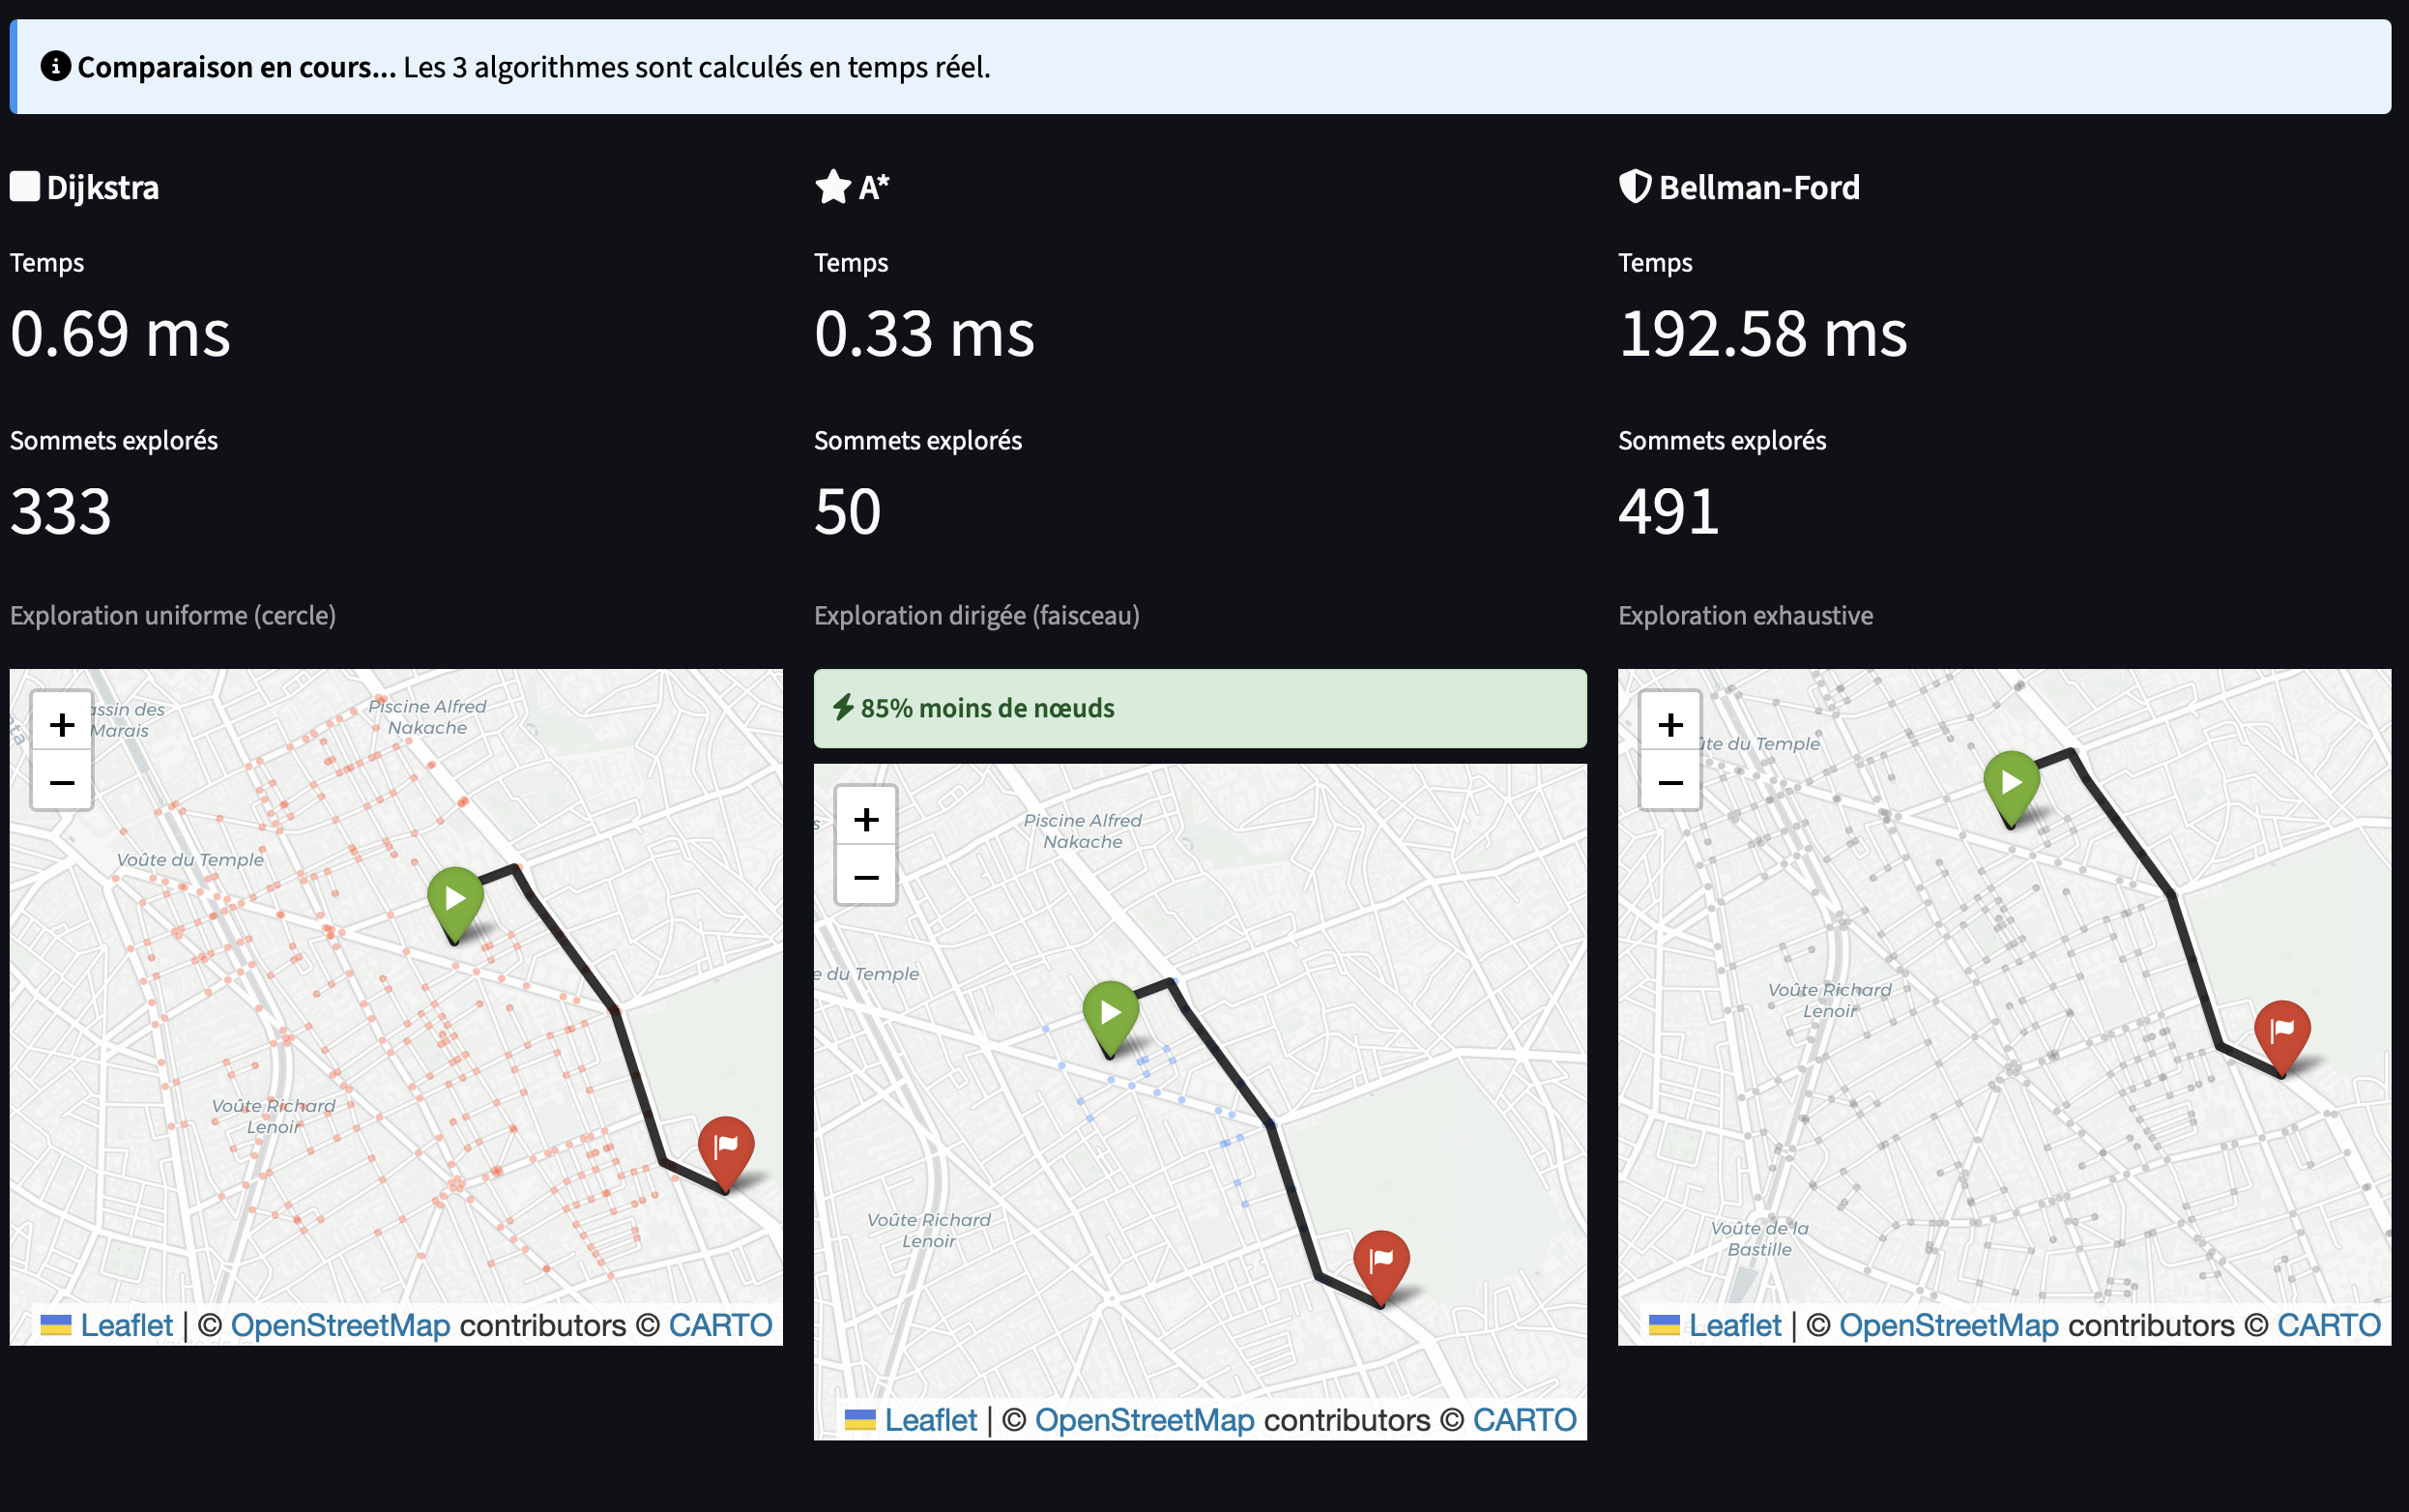Open the OpenStreetMap link under the Bellman-Ford map
The image size is (2409, 1512).
click(x=1952, y=1324)
